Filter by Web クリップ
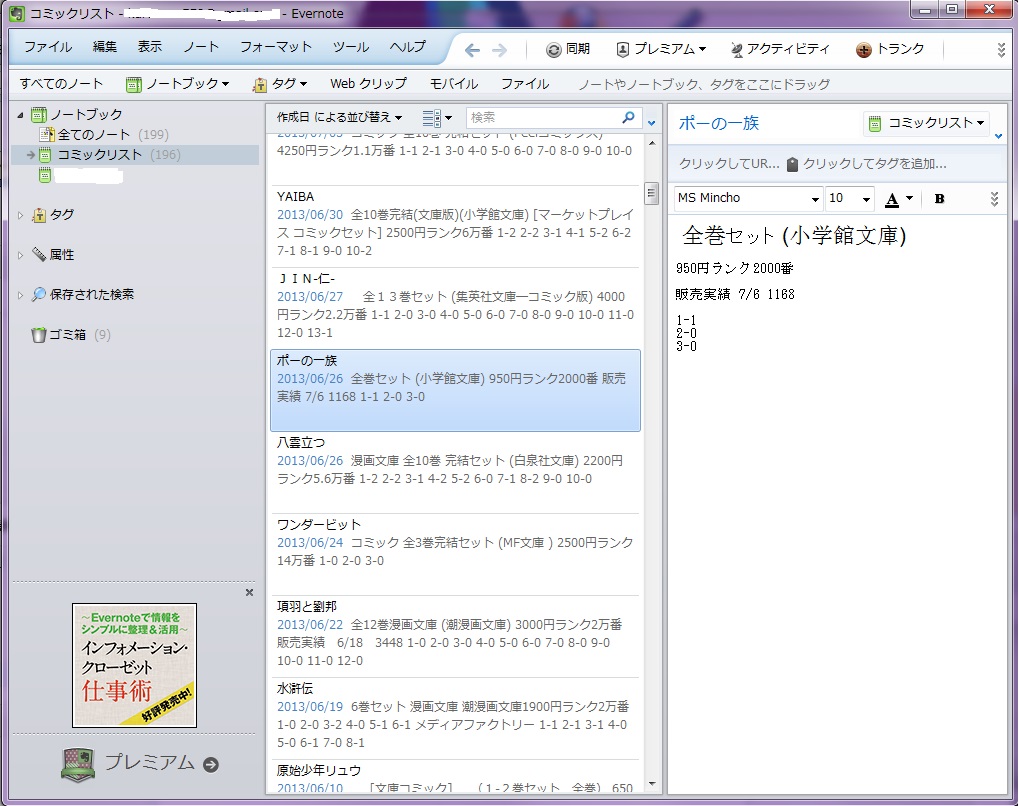 point(368,84)
